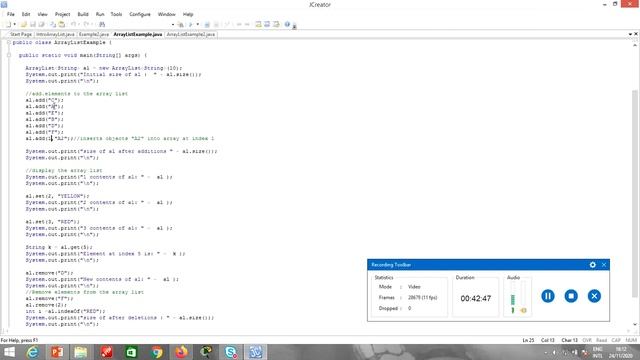Open Skype from the taskbar

tap(231, 352)
